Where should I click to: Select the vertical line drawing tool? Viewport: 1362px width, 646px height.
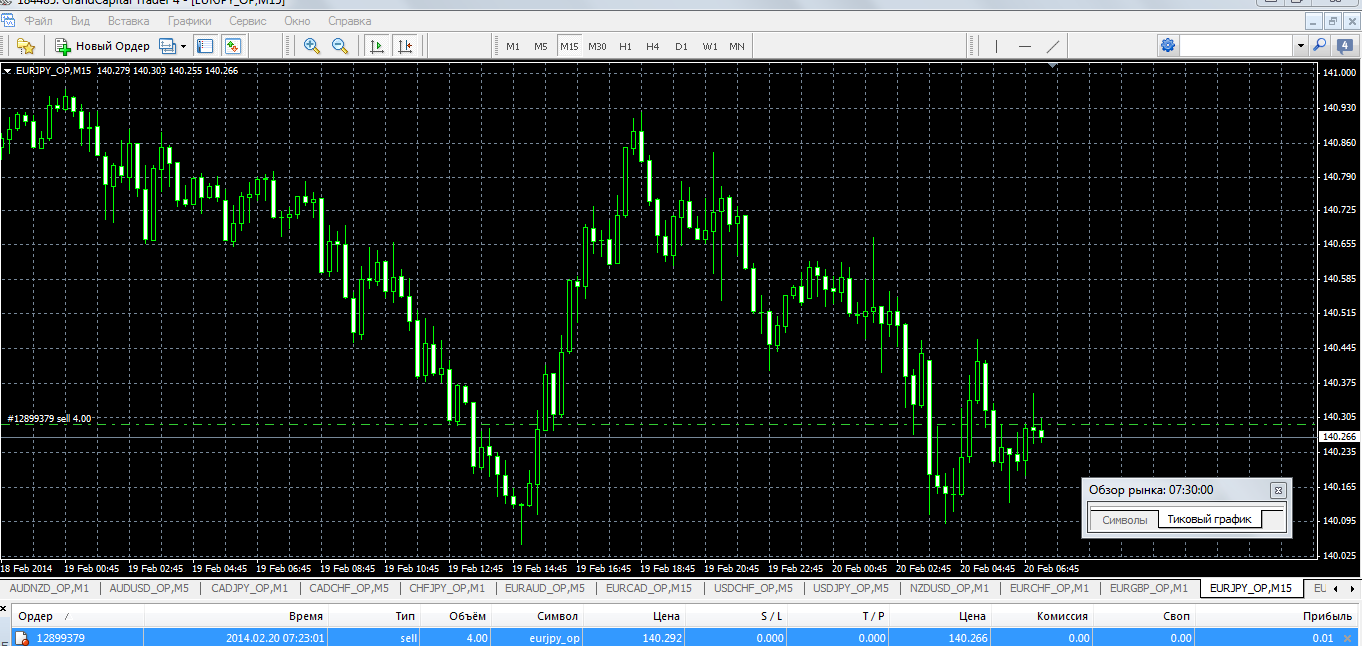(996, 46)
